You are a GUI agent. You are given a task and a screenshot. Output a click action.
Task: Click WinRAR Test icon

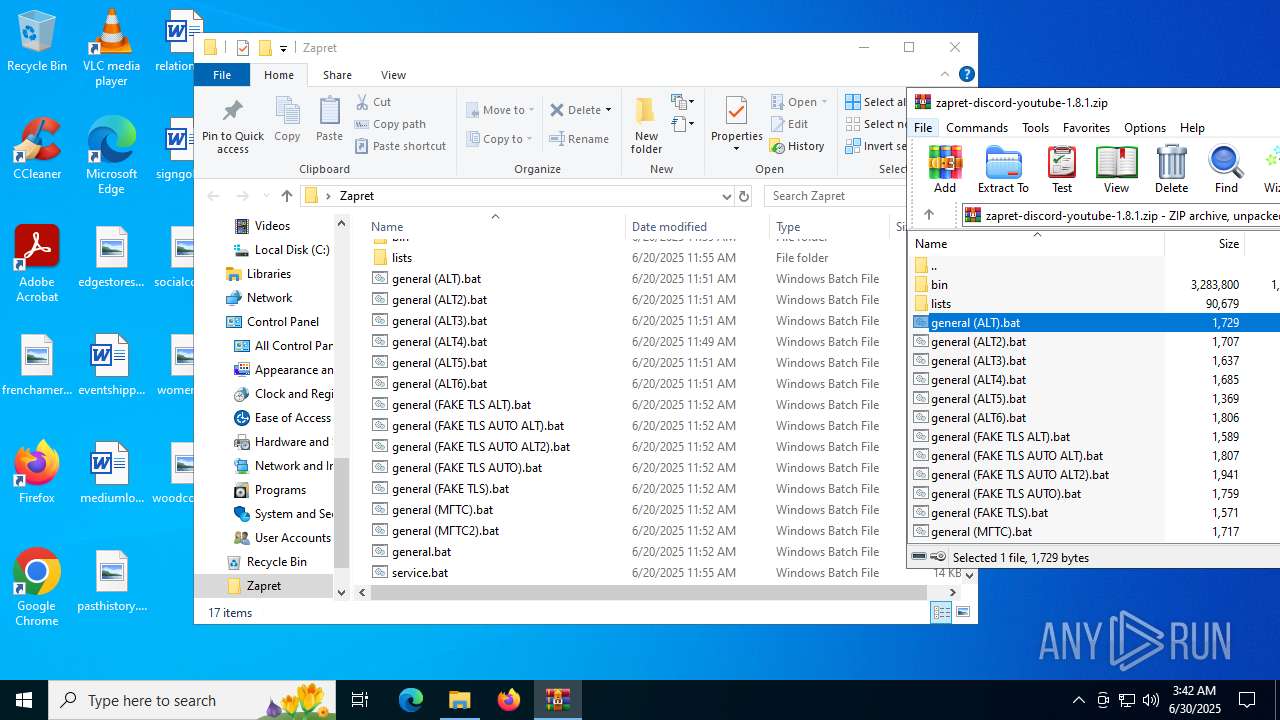(1061, 169)
